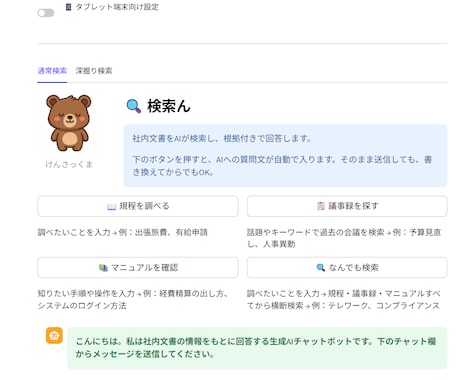
Task: Click the orange chatbot avatar icon
Action: click(54, 335)
